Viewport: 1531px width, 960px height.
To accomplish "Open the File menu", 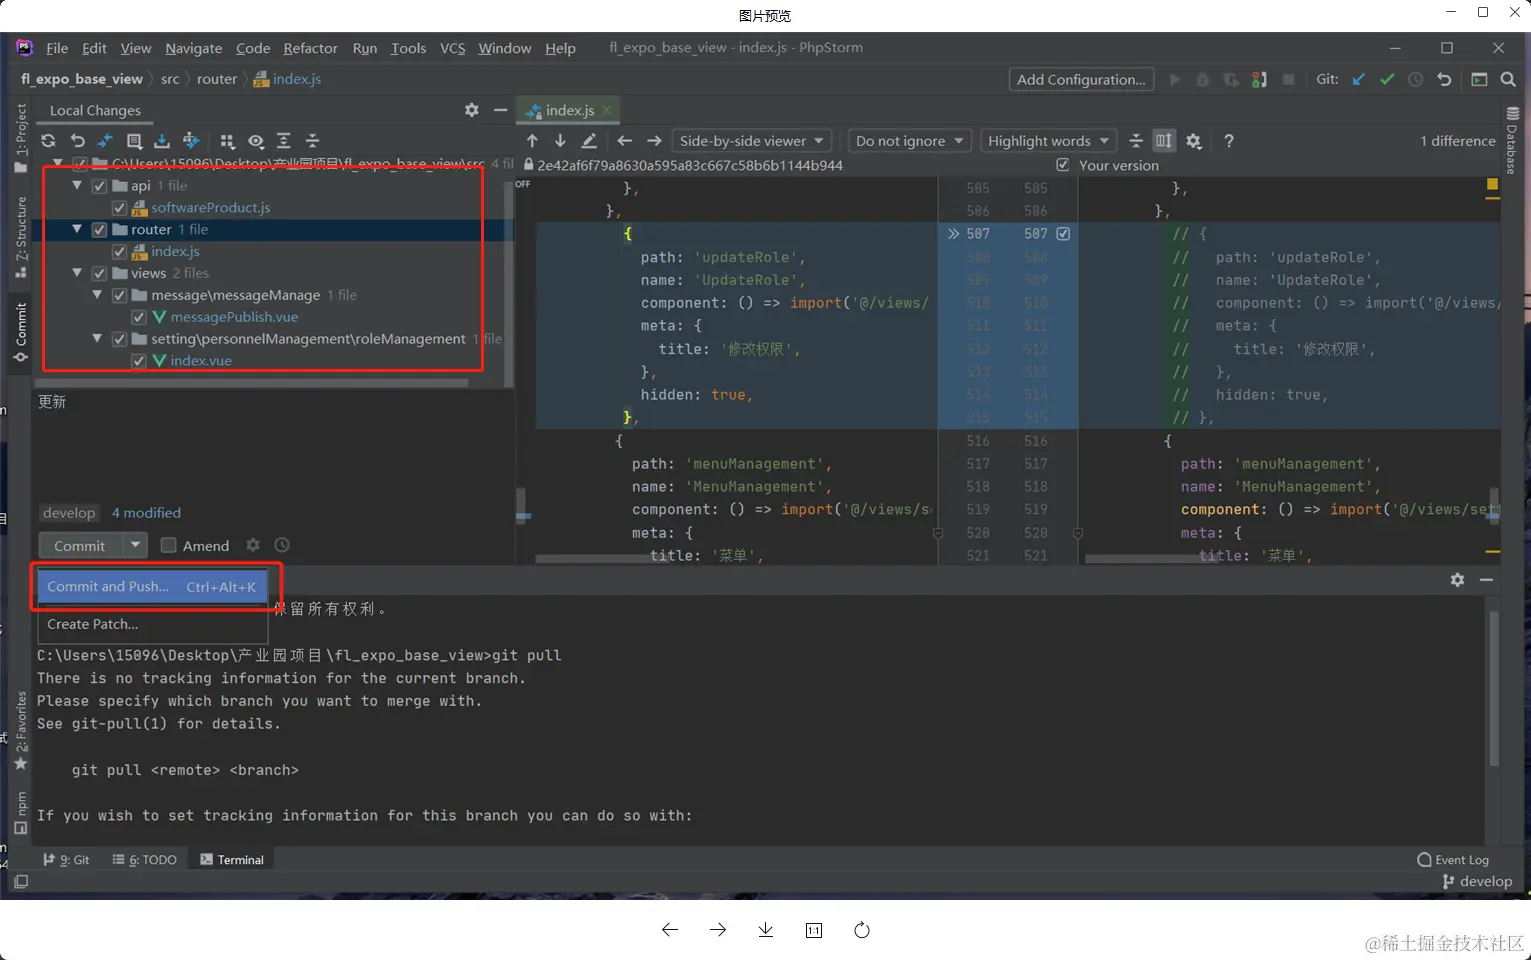I will (57, 48).
